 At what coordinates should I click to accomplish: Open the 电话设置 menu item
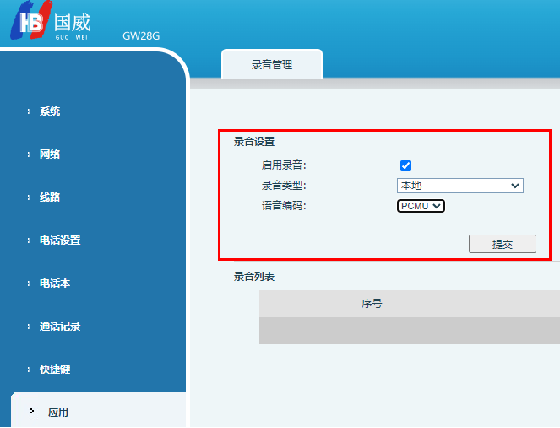click(x=60, y=240)
